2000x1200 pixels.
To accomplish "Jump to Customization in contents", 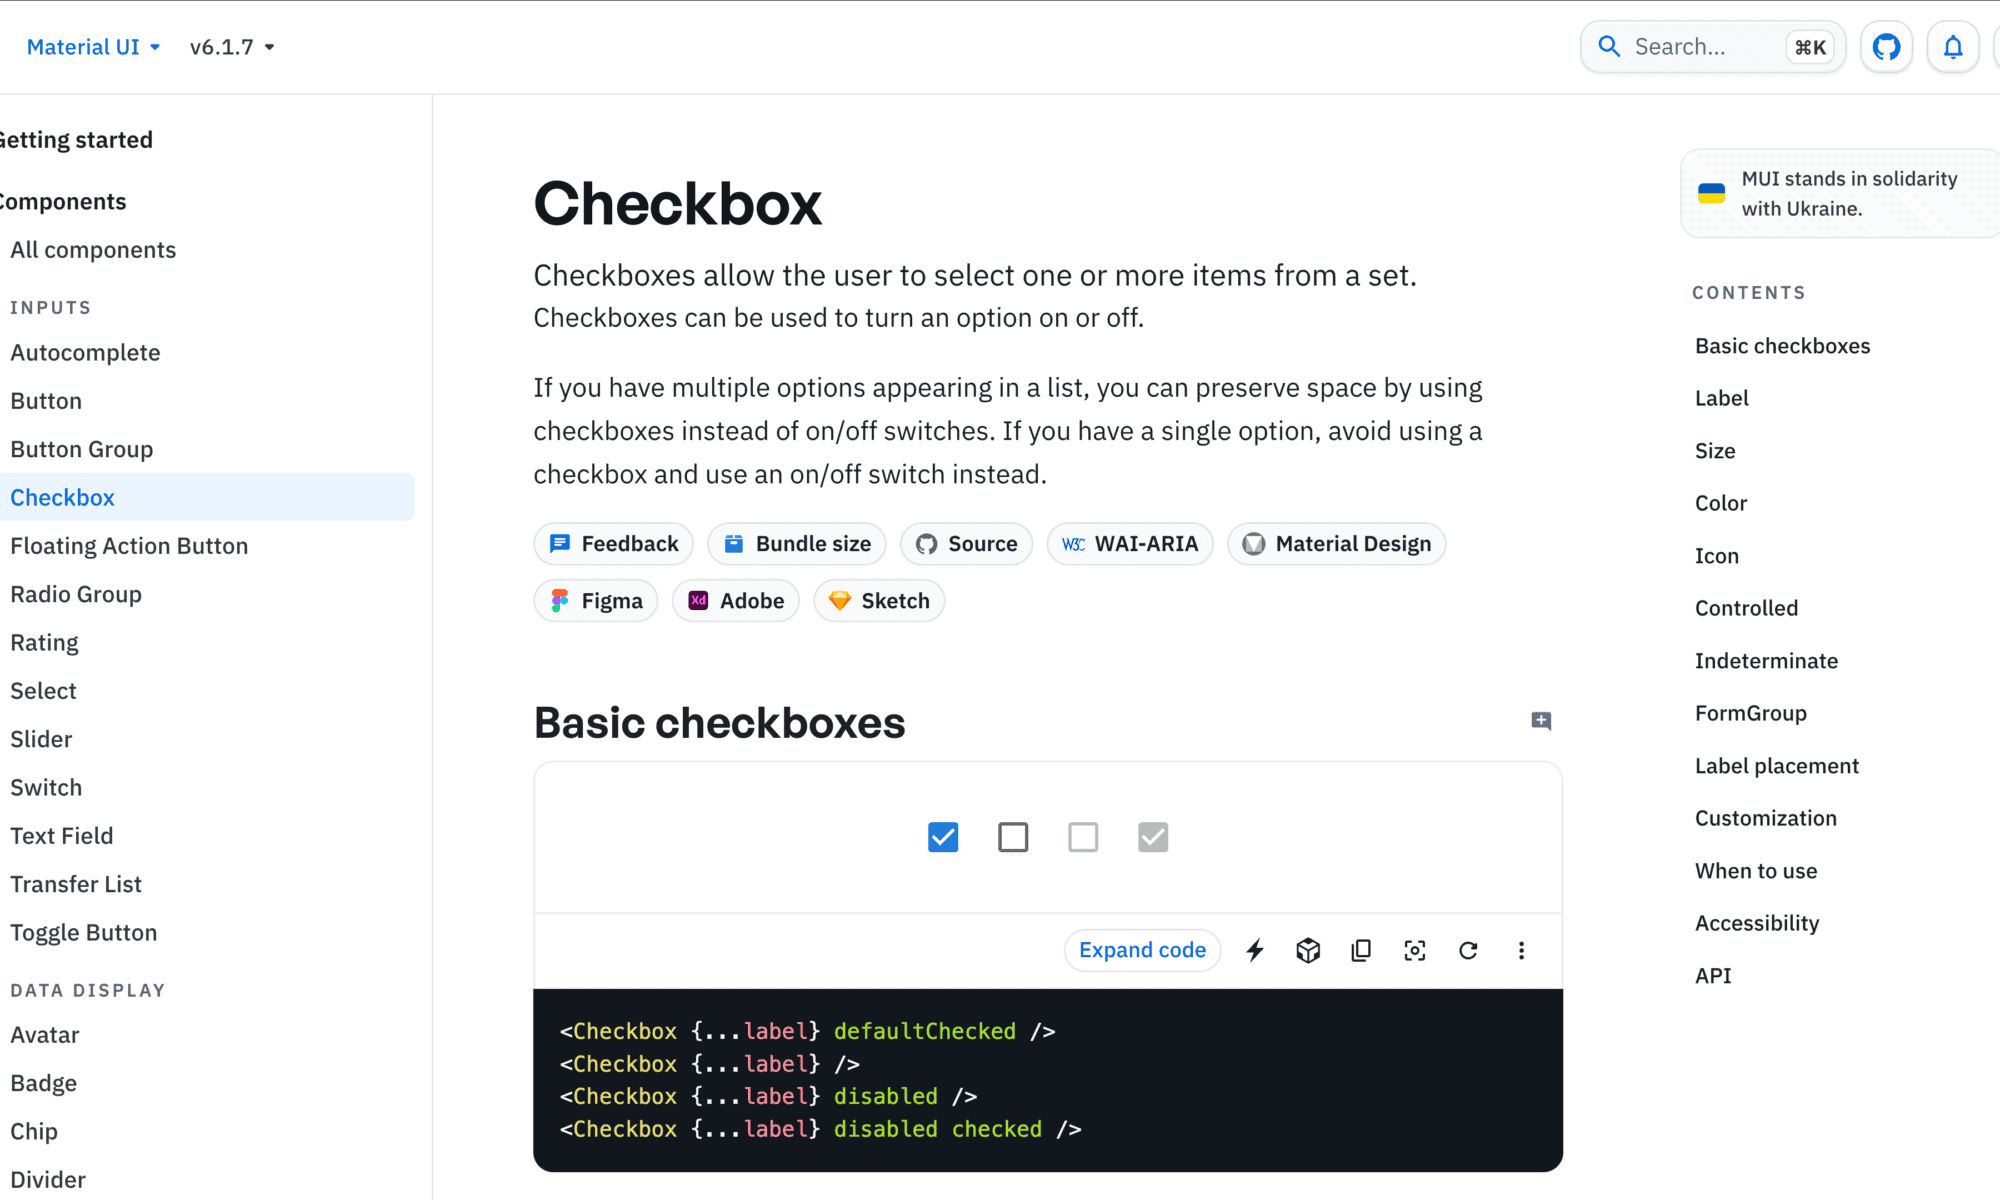I will click(1766, 818).
